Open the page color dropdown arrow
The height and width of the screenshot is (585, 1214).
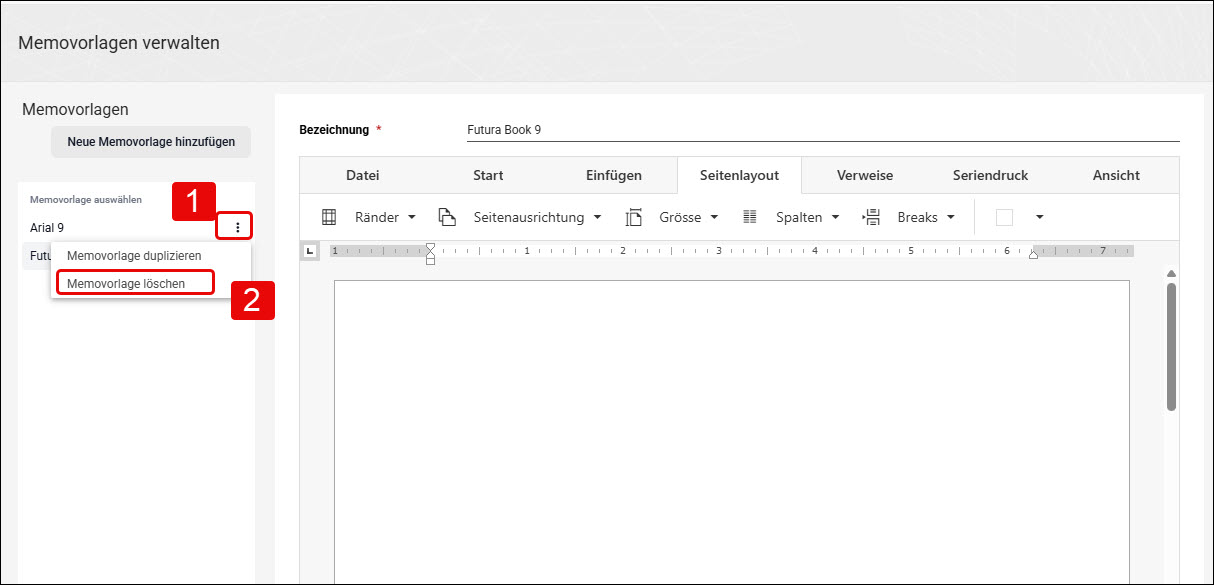click(1039, 217)
